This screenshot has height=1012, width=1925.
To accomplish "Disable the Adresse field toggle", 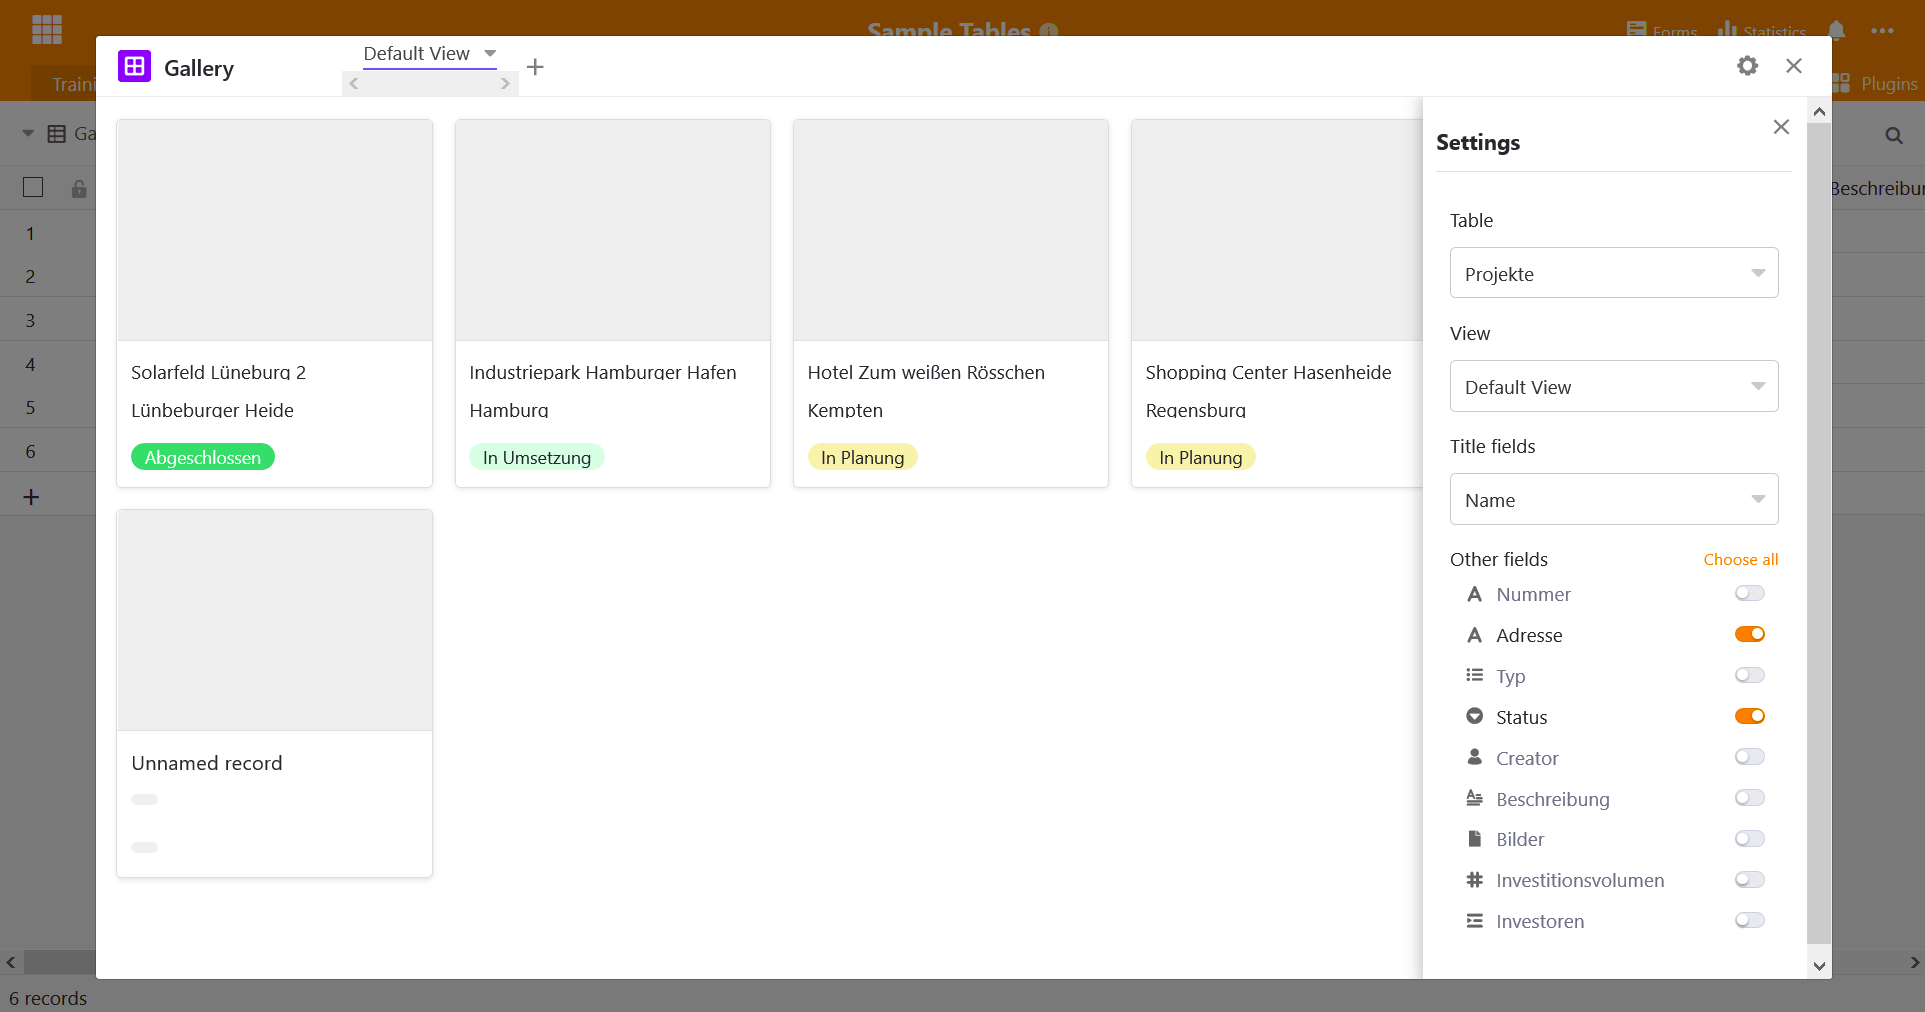I will (x=1749, y=635).
